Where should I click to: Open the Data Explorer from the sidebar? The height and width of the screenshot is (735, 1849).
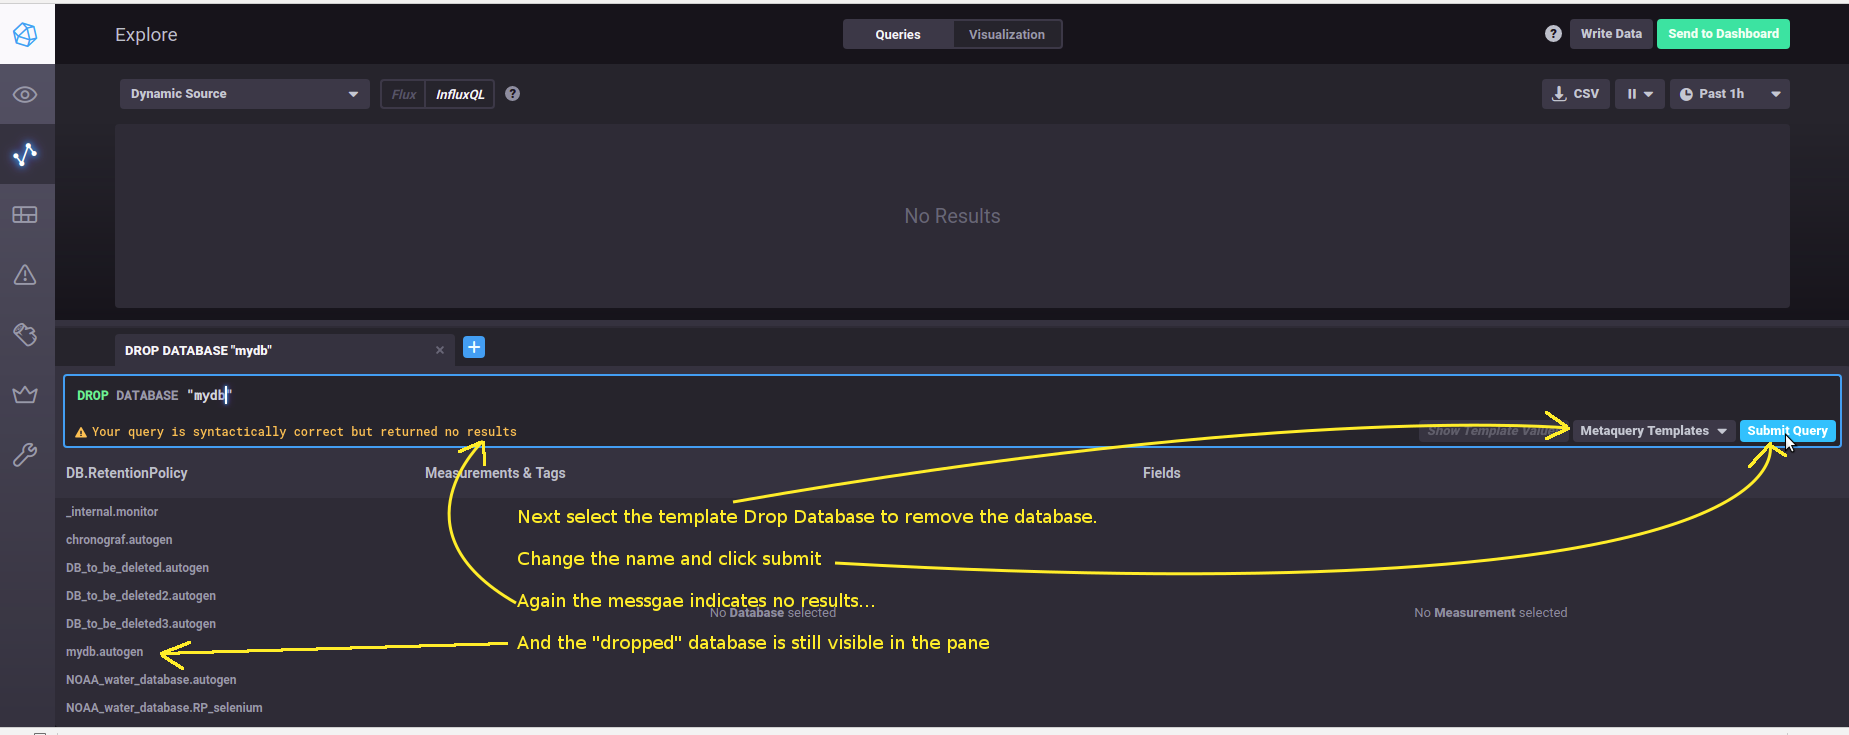[27, 154]
